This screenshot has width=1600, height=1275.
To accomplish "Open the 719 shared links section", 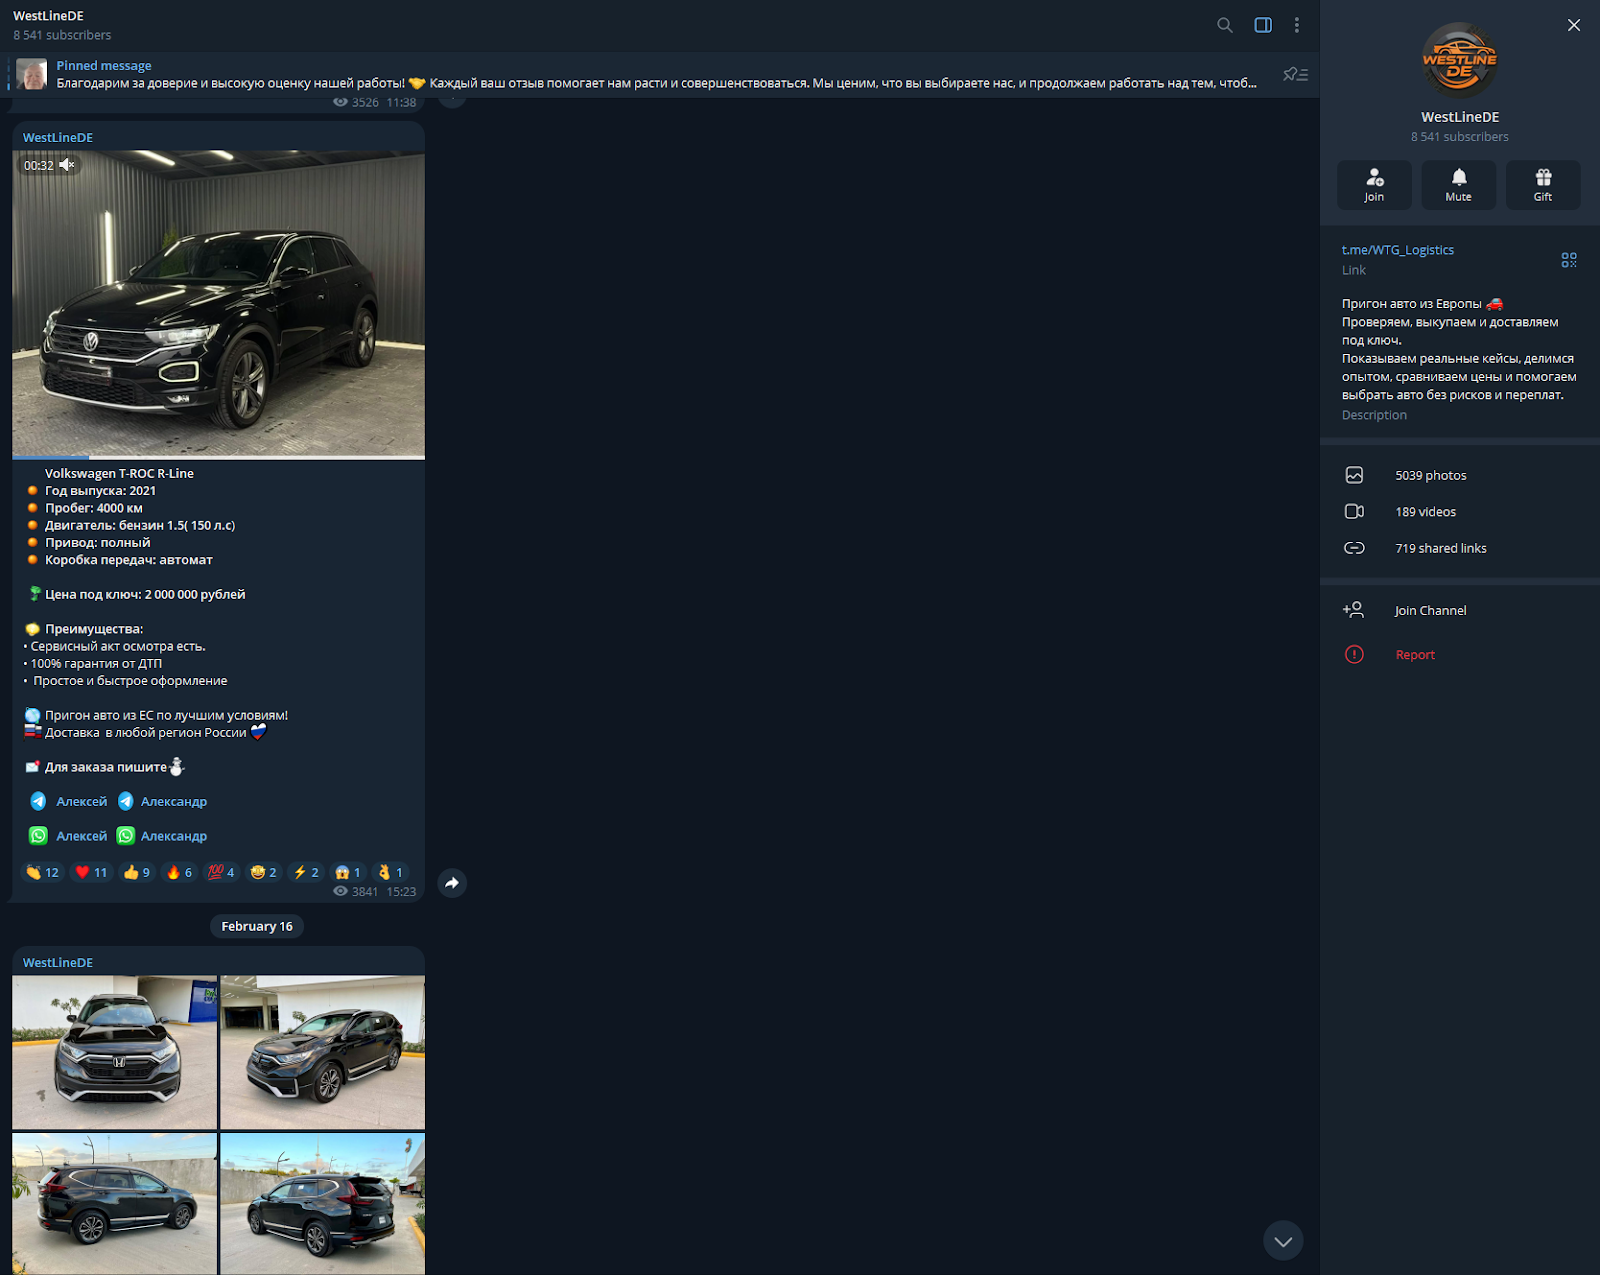I will [1440, 548].
